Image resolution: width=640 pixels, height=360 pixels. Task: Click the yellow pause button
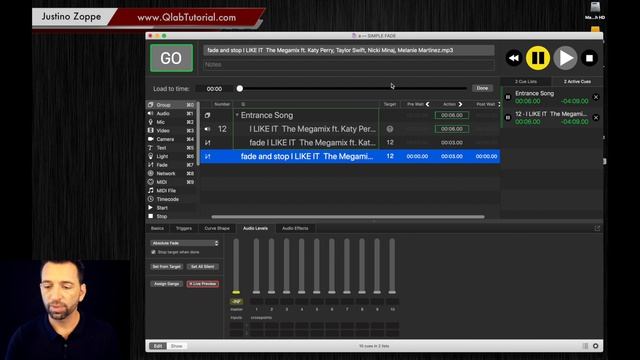tap(538, 58)
